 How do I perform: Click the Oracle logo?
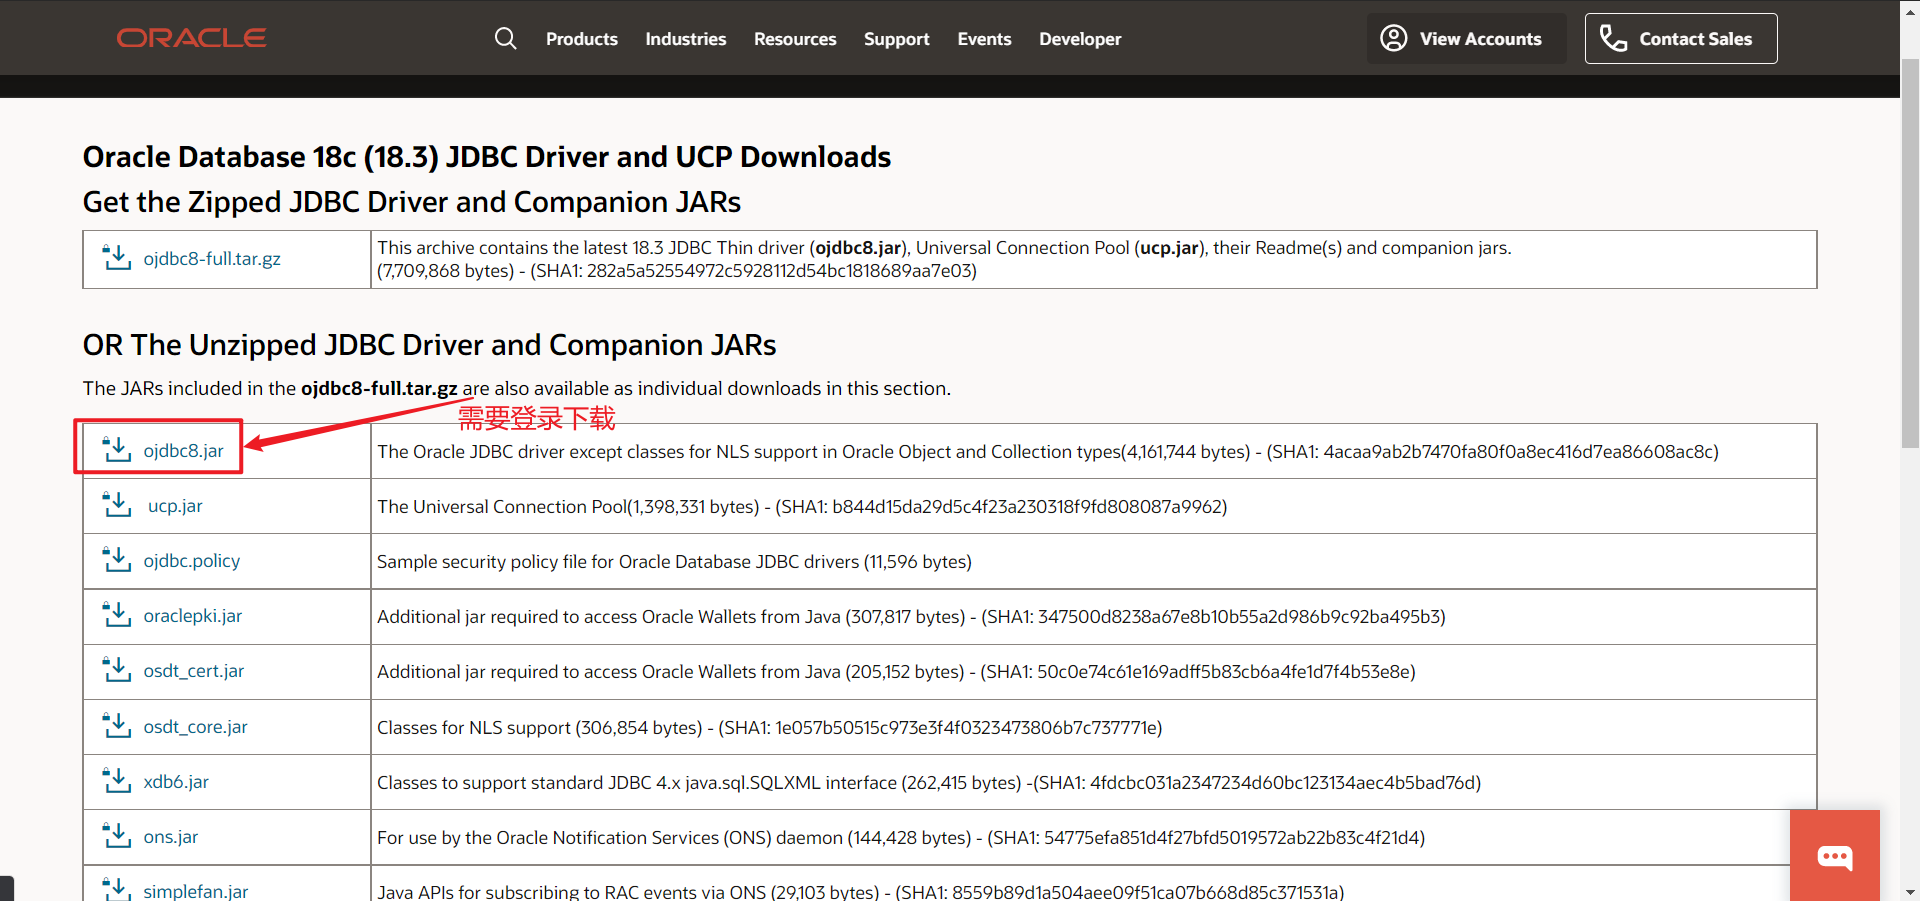click(x=191, y=38)
